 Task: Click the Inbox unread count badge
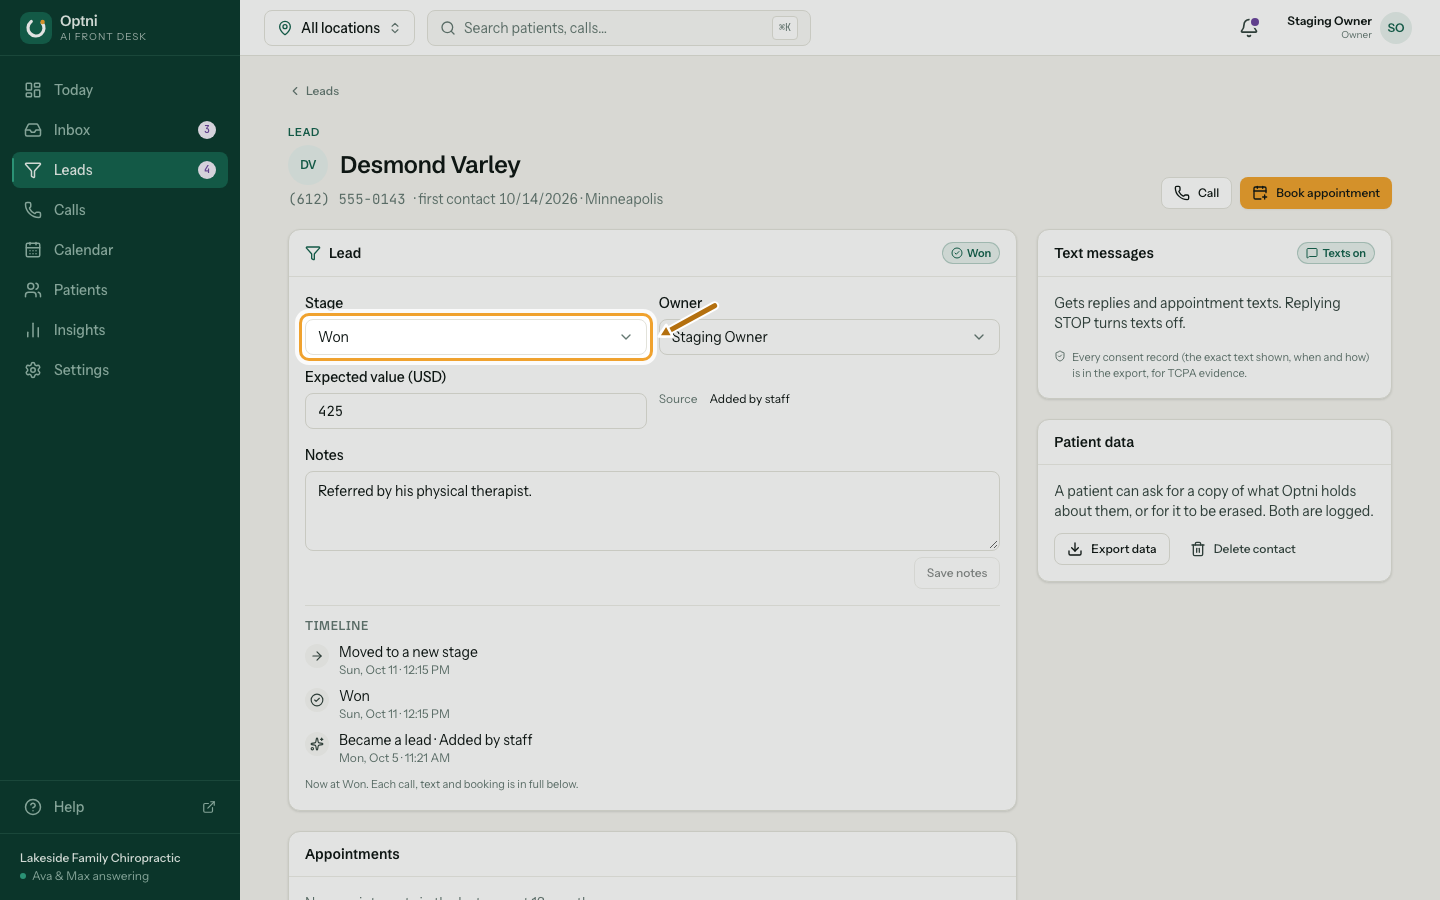click(207, 130)
